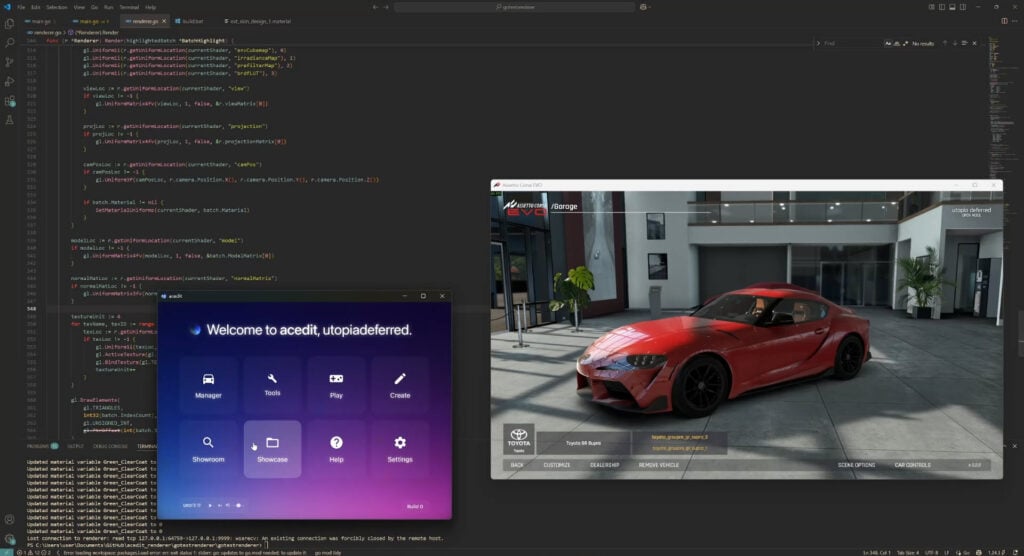1024x556 pixels.
Task: Split the VS Code editor to the right
Action: (x=1004, y=21)
